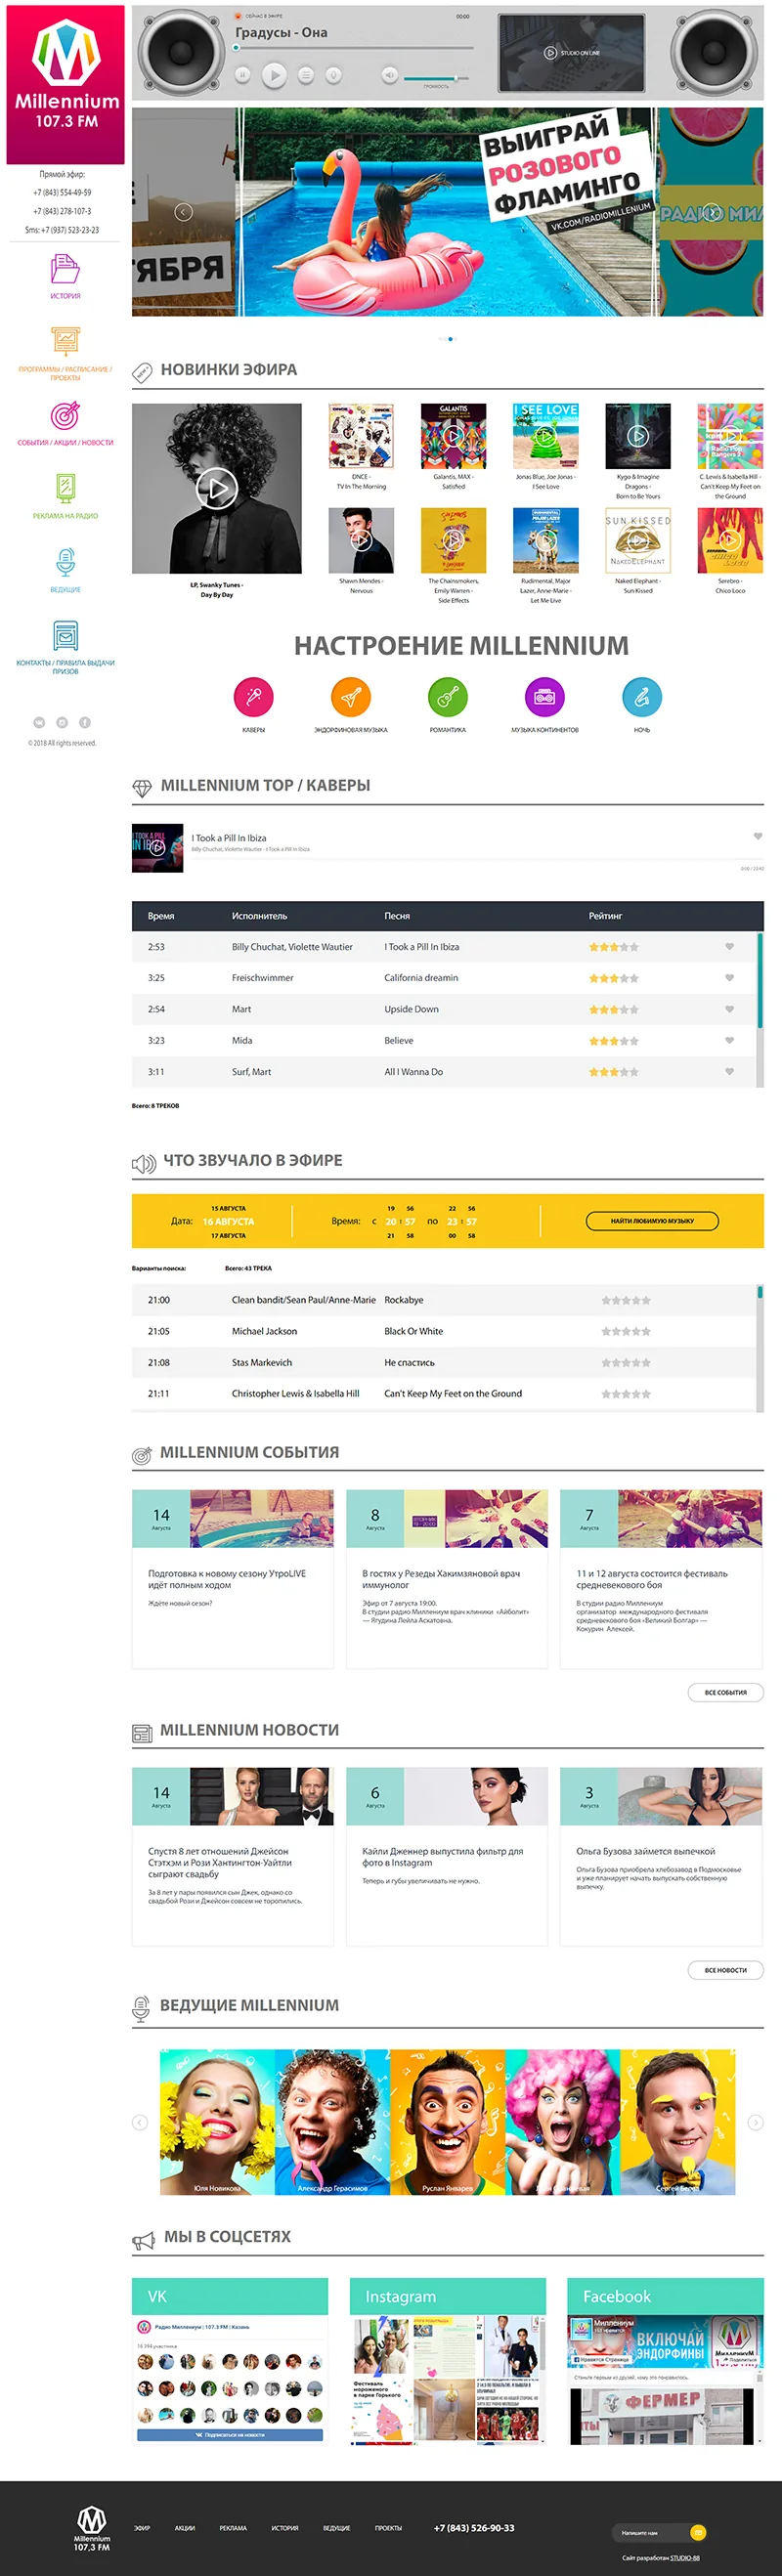Open the Акции footer menu item
Viewport: 782px width, 2576px height.
pyautogui.click(x=185, y=2528)
